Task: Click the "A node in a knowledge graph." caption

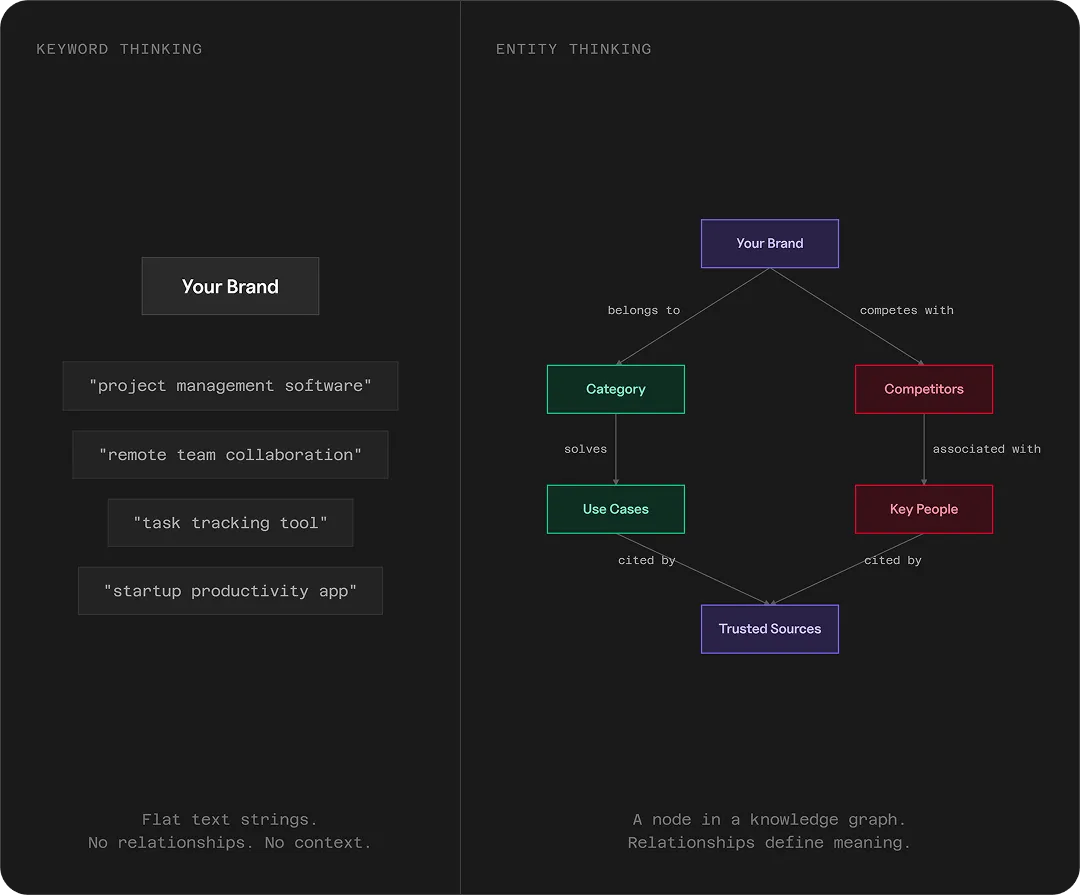Action: (769, 819)
